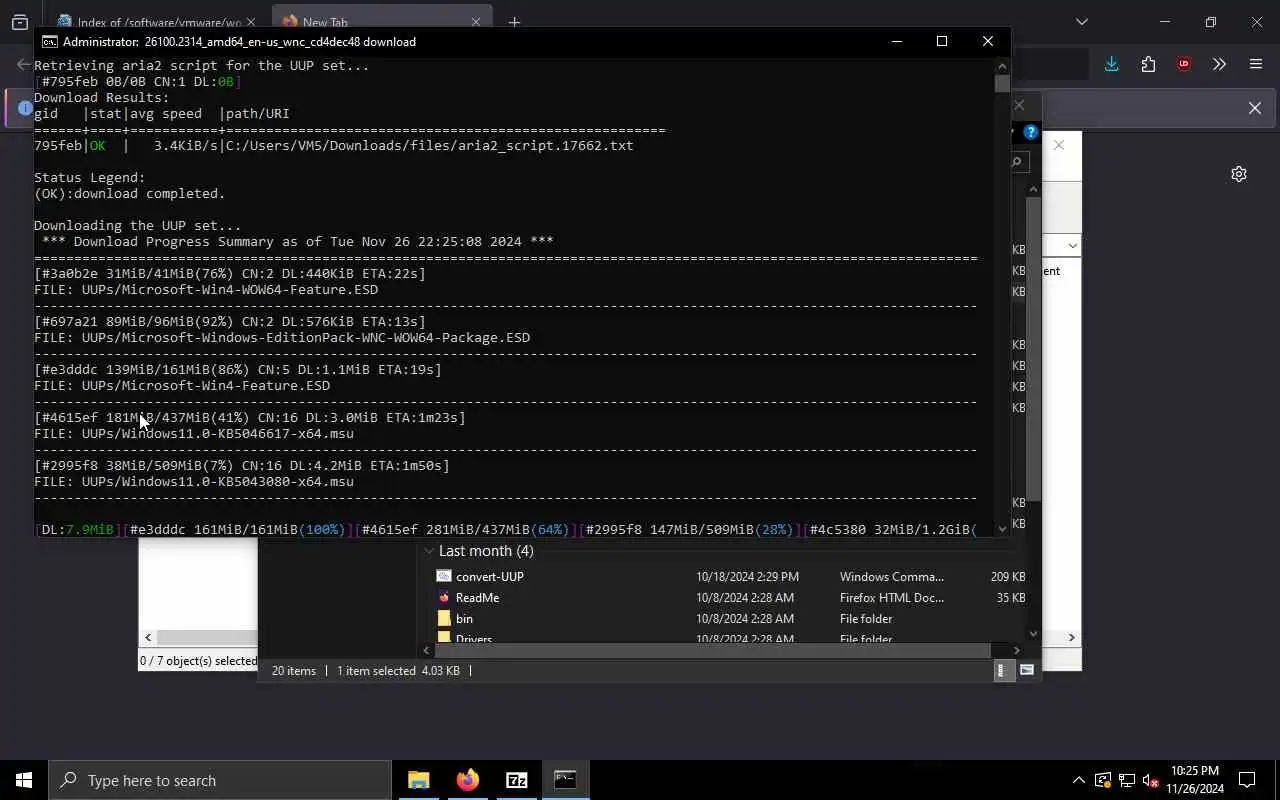Expand the Firefox list all tabs dropdown

1081,22
